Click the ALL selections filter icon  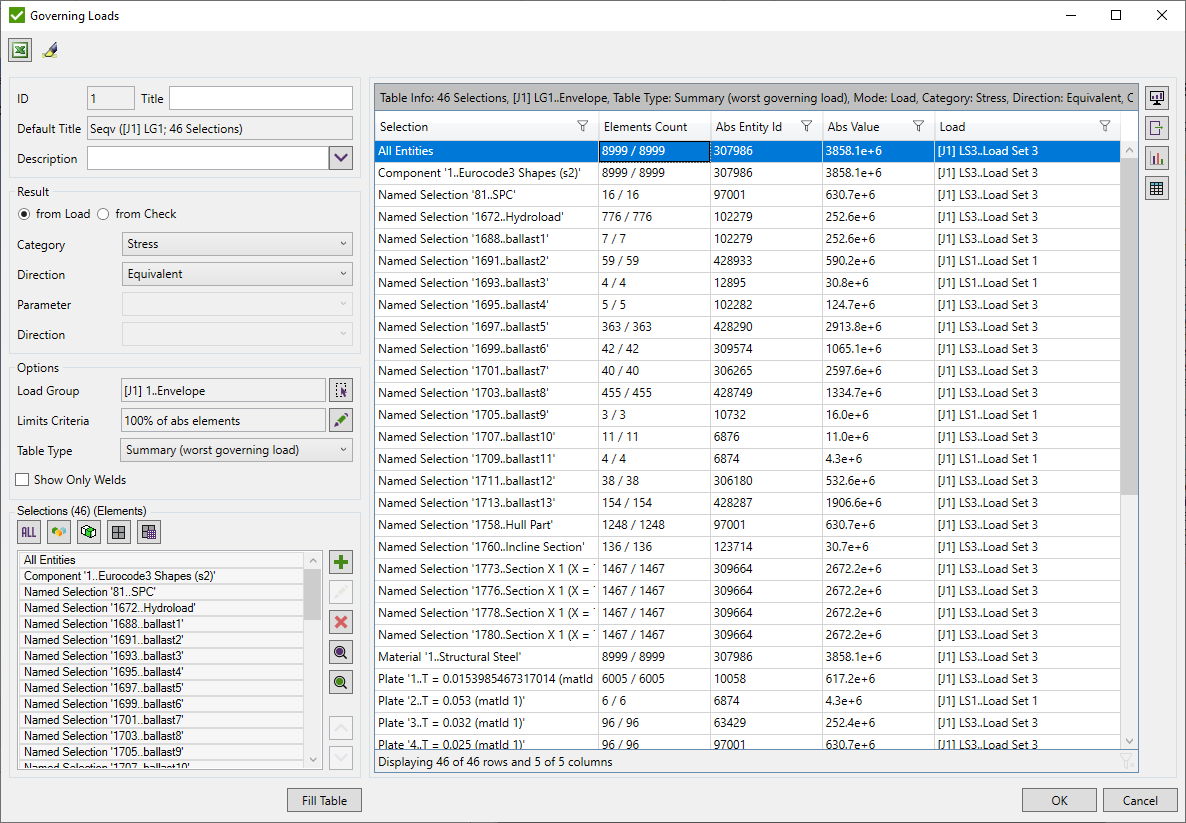(28, 531)
